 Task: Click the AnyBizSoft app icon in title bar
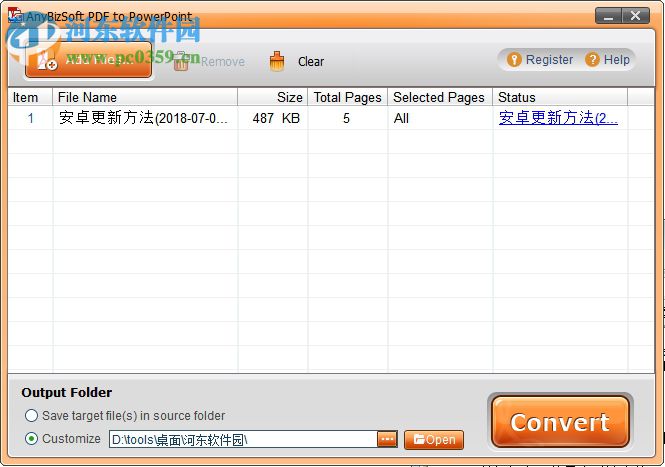[15, 15]
